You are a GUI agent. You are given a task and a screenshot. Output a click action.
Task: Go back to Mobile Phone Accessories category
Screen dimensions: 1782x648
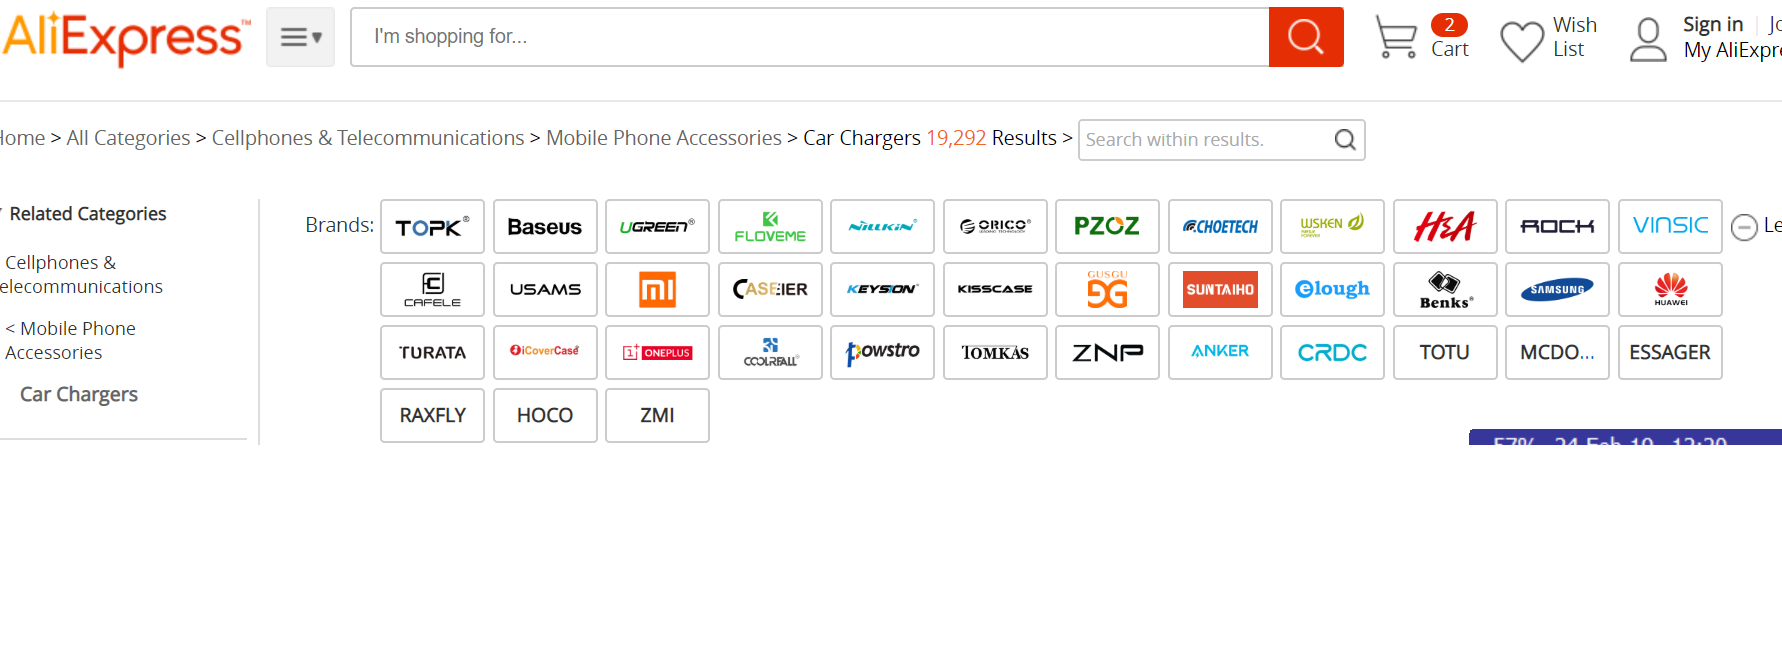[70, 340]
